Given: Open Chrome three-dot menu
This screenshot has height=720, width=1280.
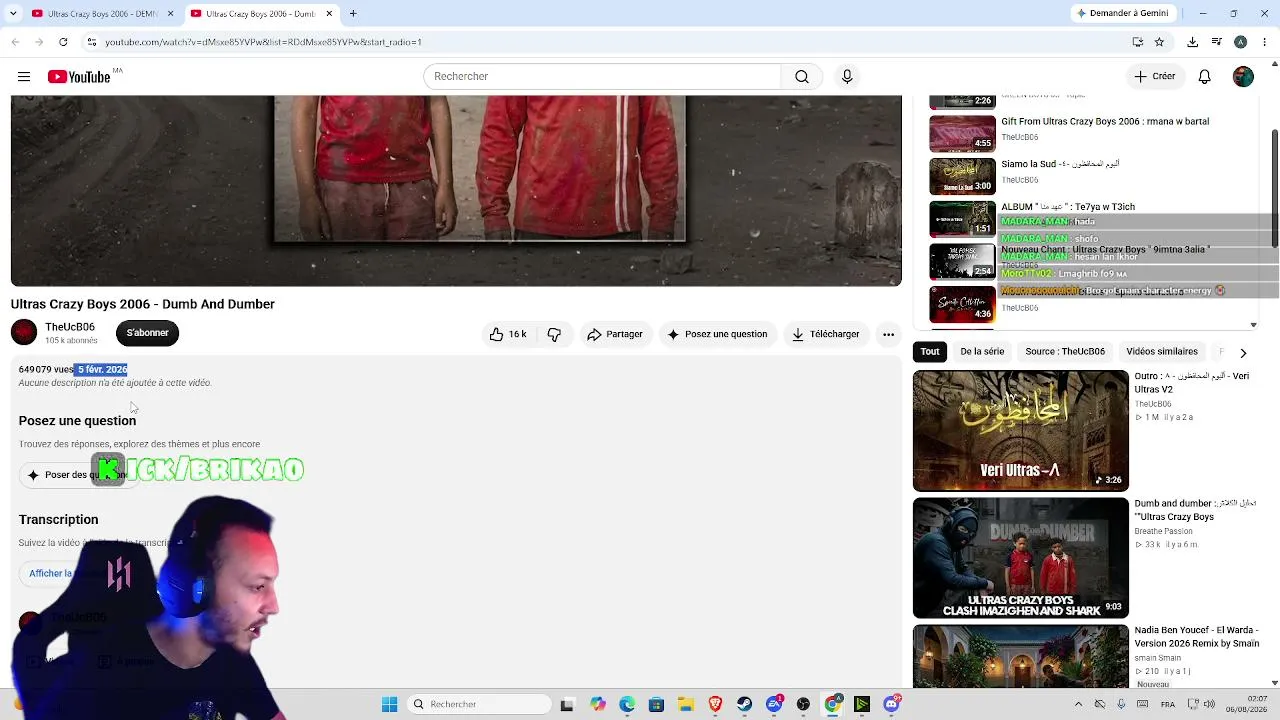Looking at the screenshot, I should tap(1264, 42).
